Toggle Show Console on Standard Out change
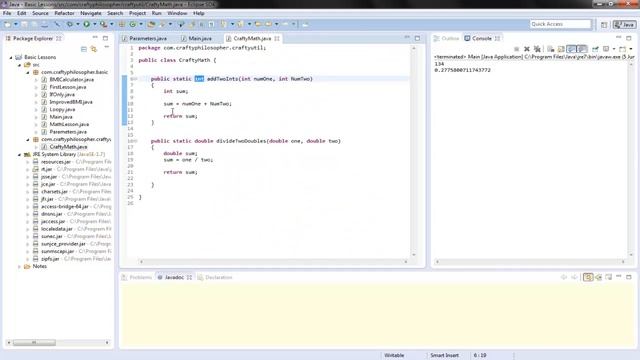640x360 pixels. click(571, 49)
